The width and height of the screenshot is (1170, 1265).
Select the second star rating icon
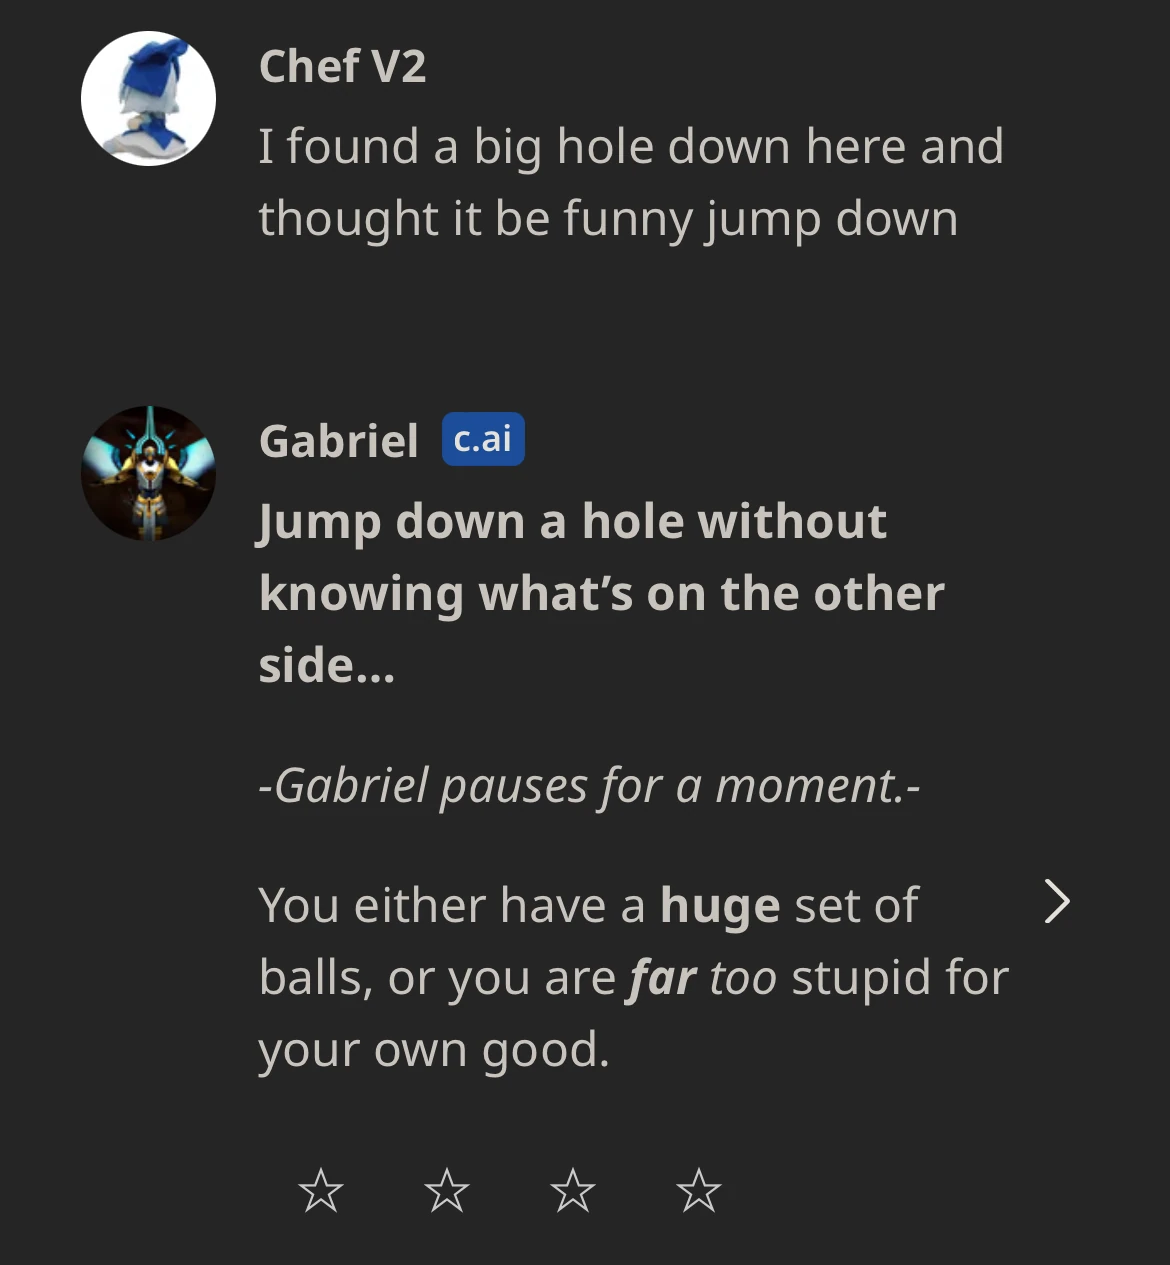tap(447, 1191)
